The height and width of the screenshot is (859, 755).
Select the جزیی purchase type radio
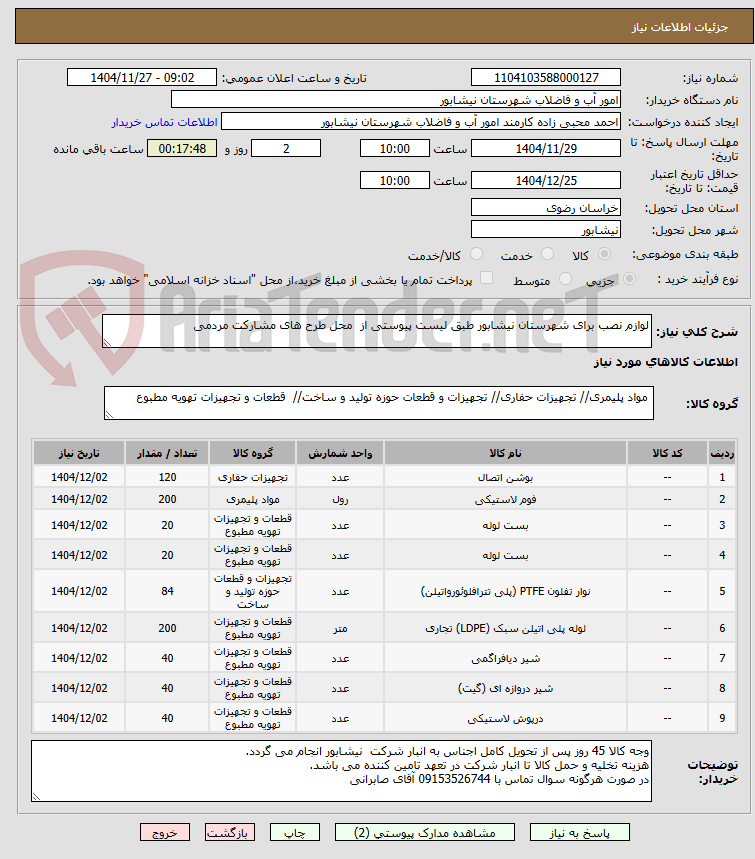629,279
